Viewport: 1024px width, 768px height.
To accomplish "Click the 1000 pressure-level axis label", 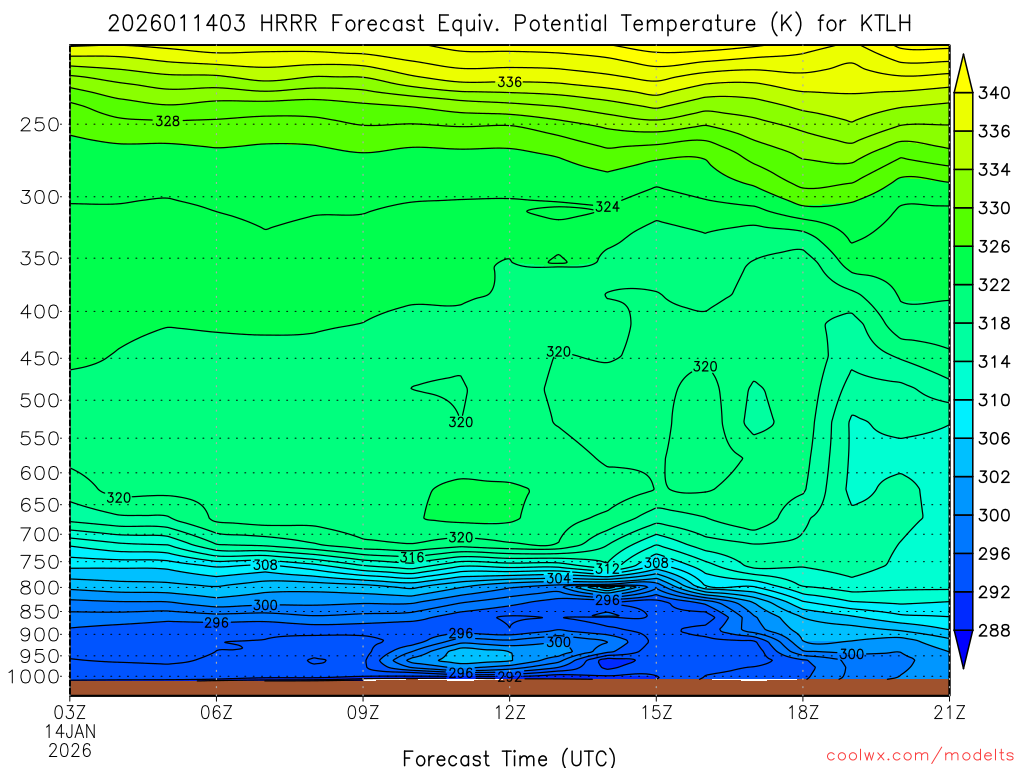I will click(x=34, y=677).
